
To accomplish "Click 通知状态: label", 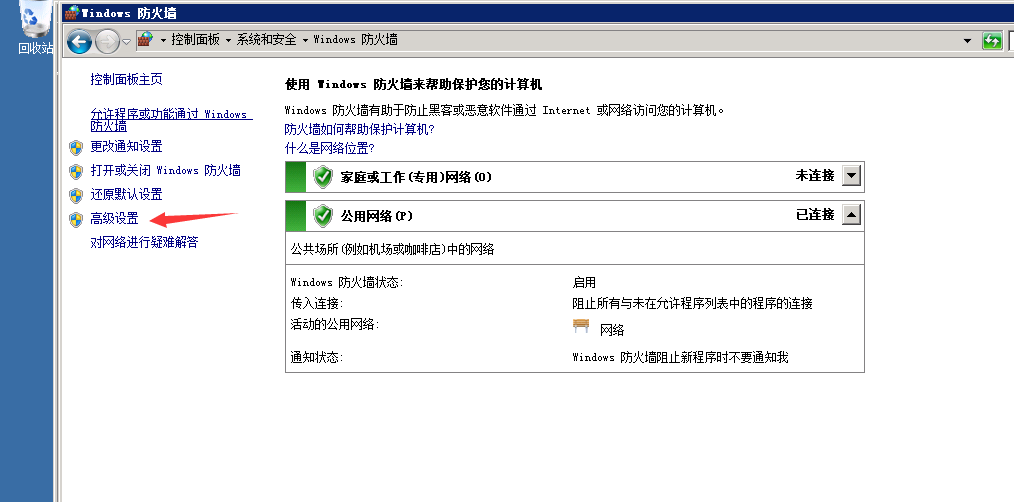I will coord(317,357).
